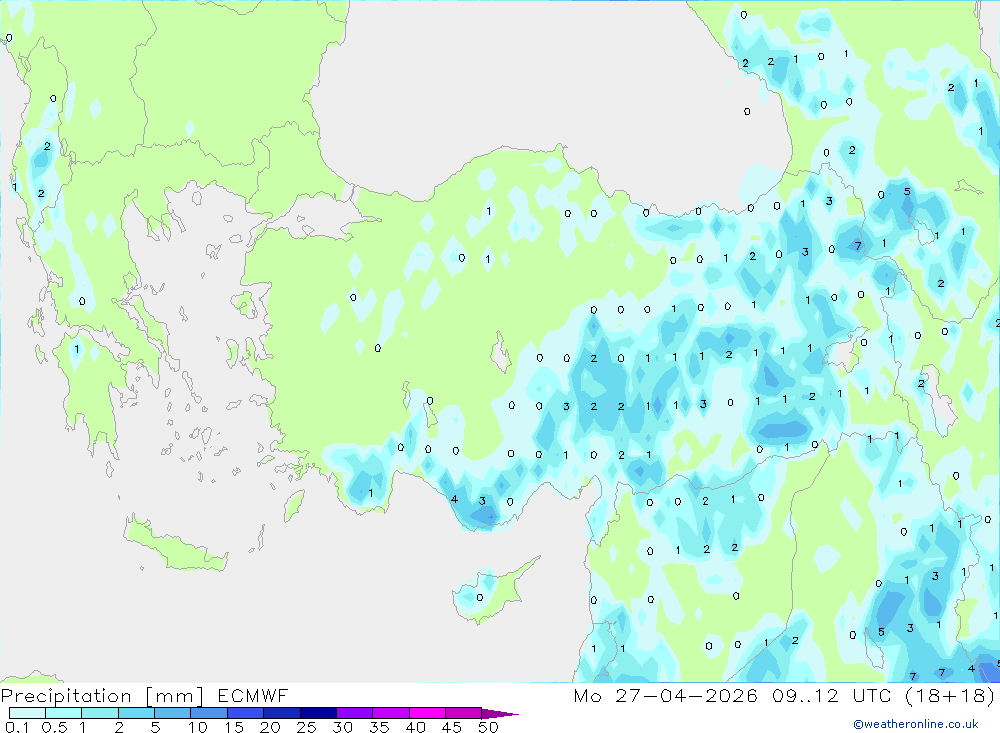This screenshot has width=1000, height=733.
Task: Select the 30–35 mm purple swatch
Action: click(355, 713)
